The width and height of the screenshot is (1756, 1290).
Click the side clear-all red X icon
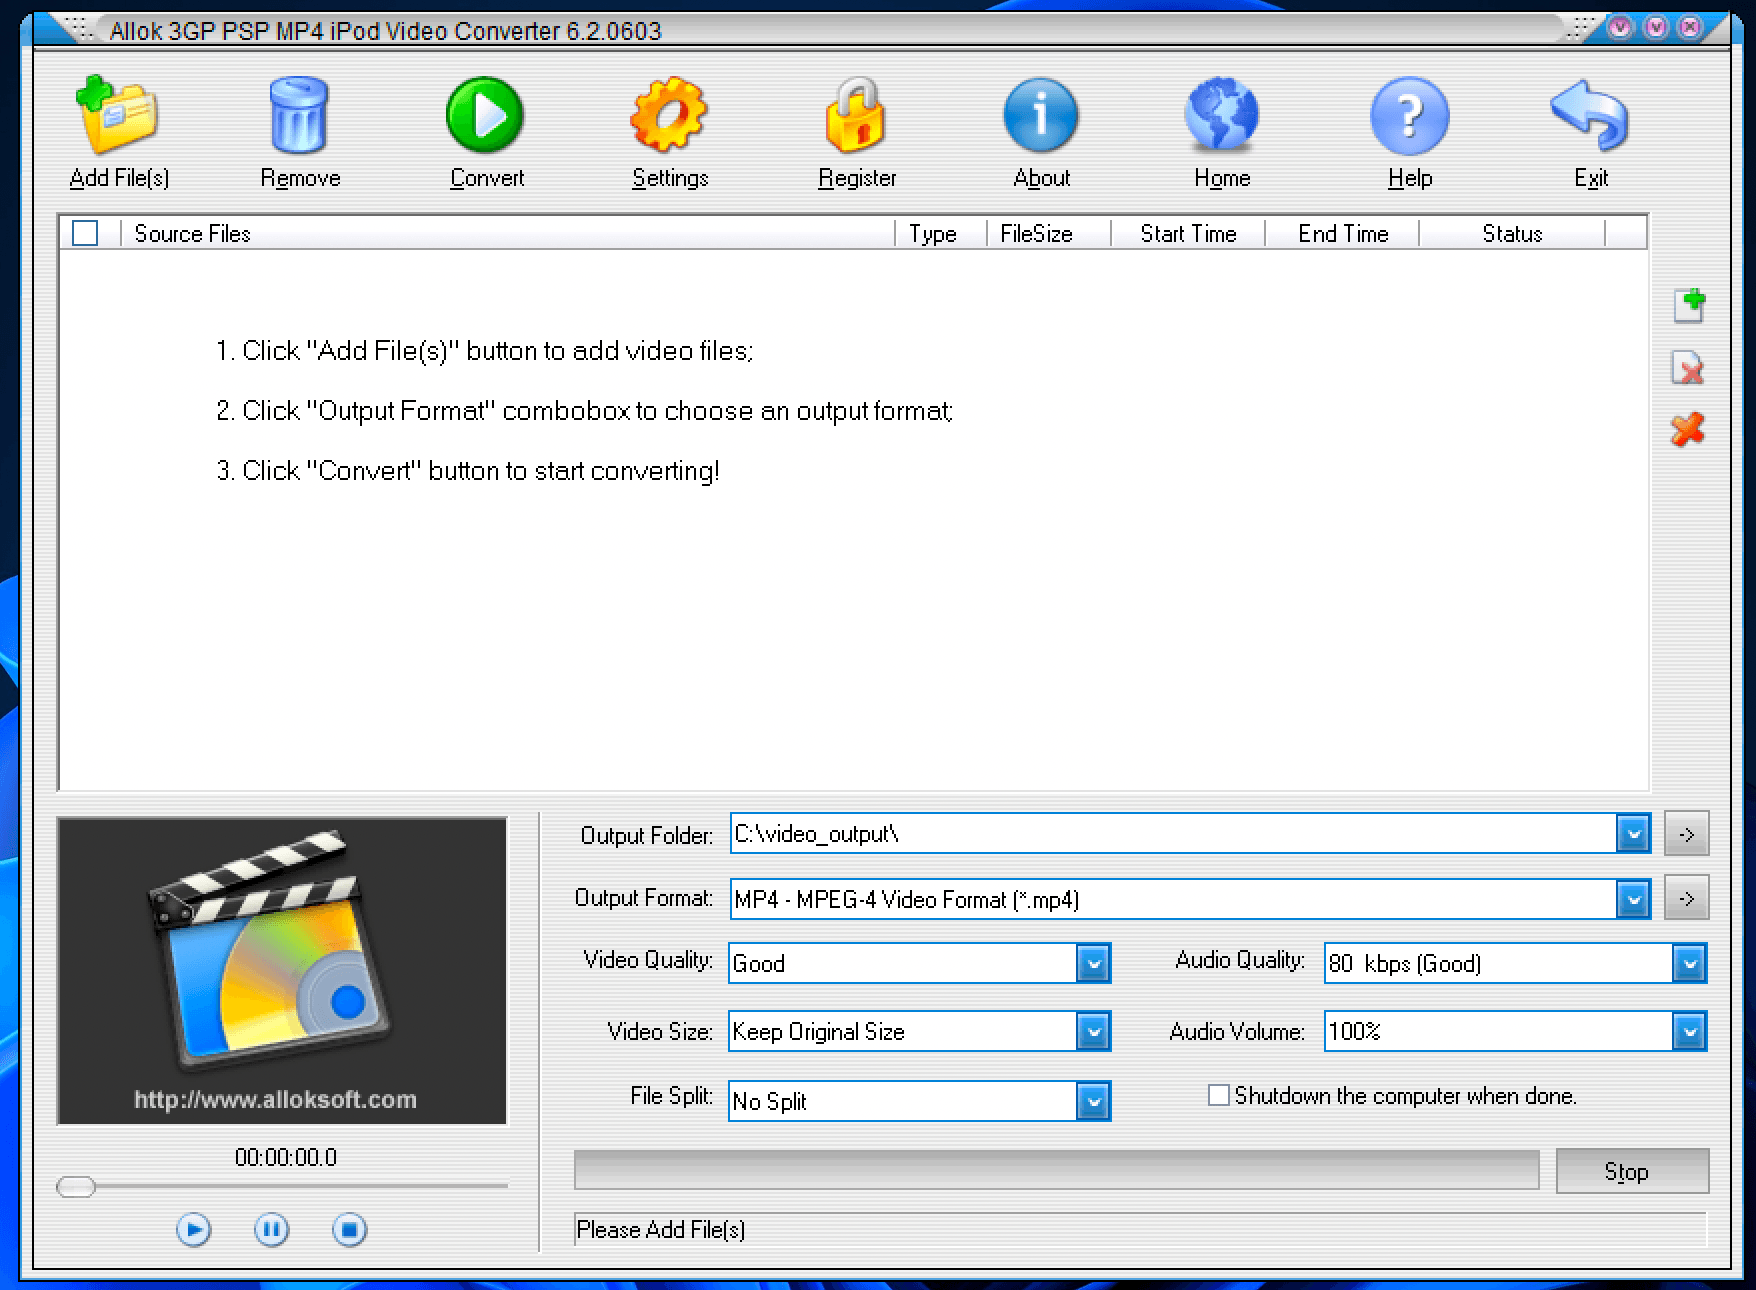(1688, 430)
